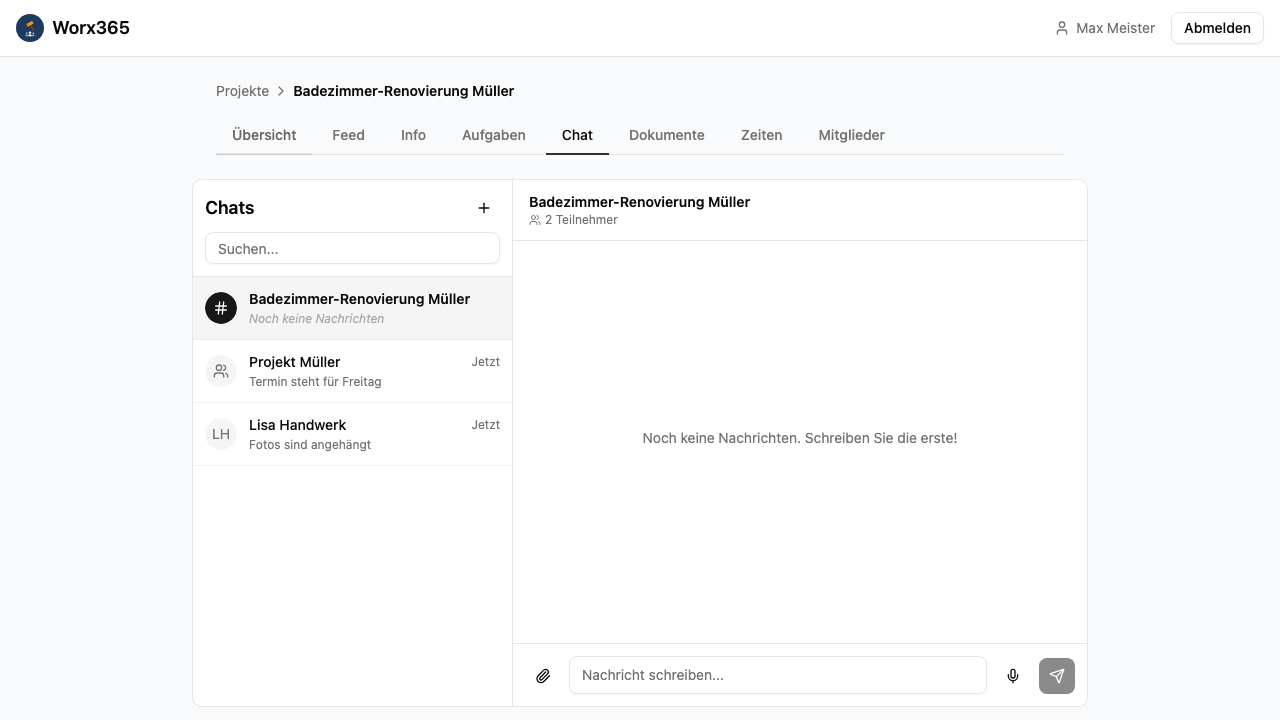Open the Aufgaben tab

[493, 135]
